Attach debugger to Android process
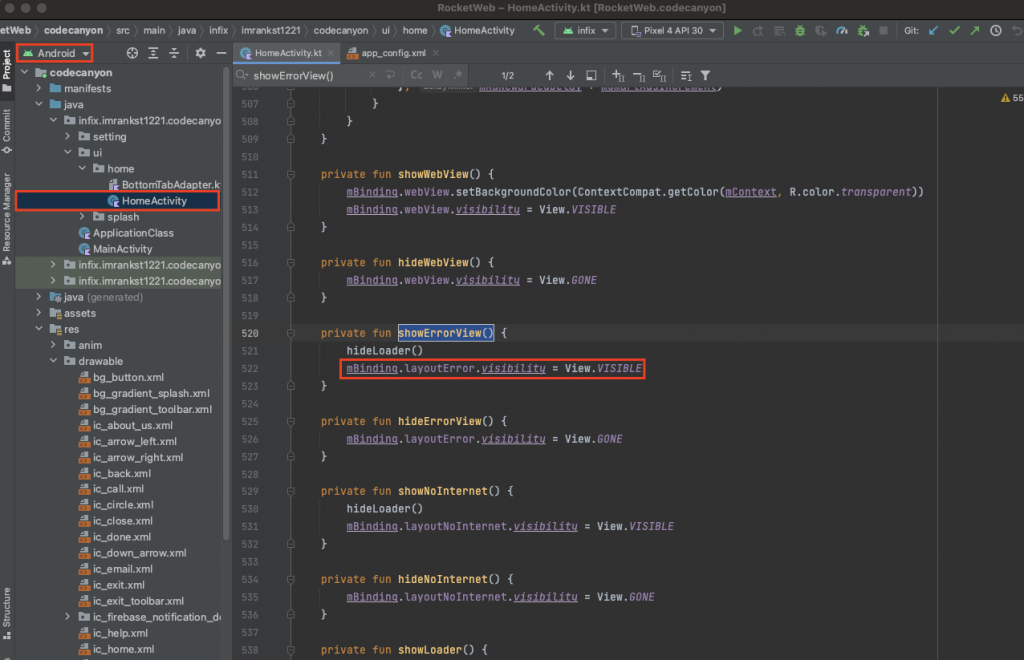Image resolution: width=1024 pixels, height=660 pixels. [x=863, y=31]
